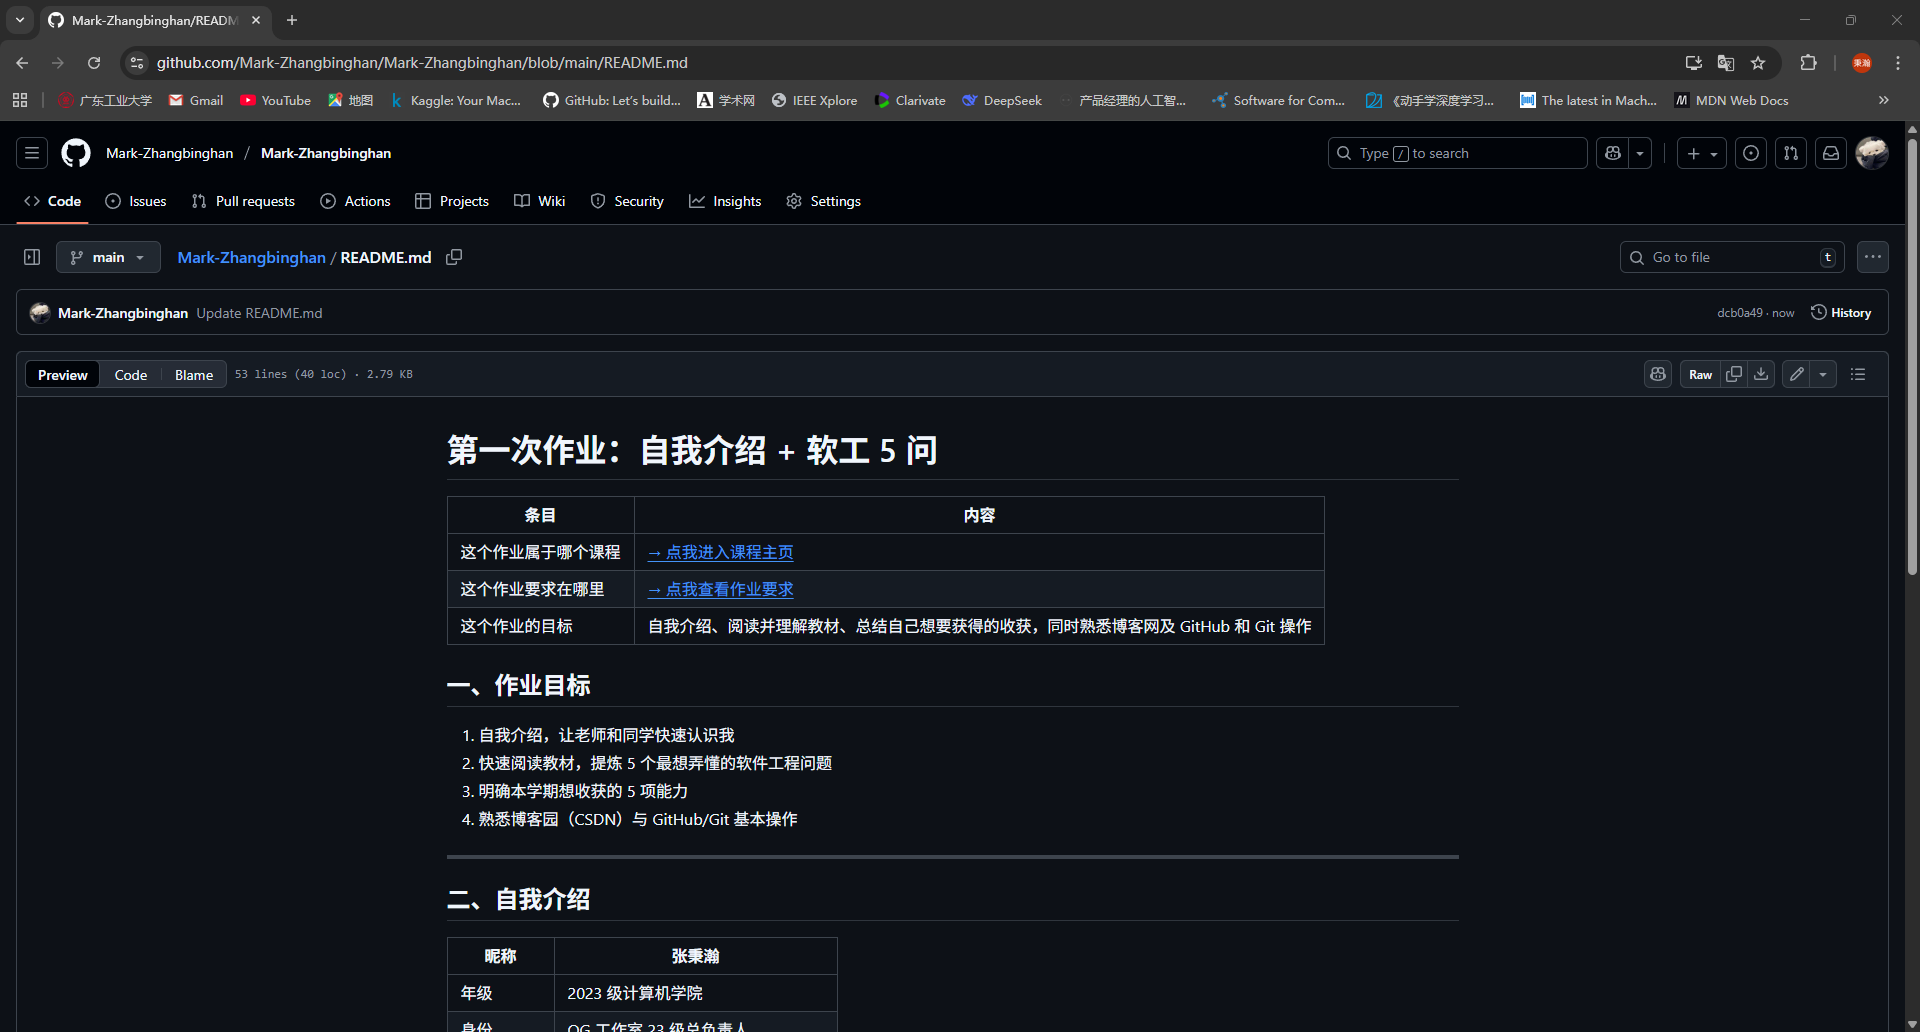This screenshot has width=1920, height=1032.
Task: Toggle the bookmark star in address bar
Action: click(1759, 62)
